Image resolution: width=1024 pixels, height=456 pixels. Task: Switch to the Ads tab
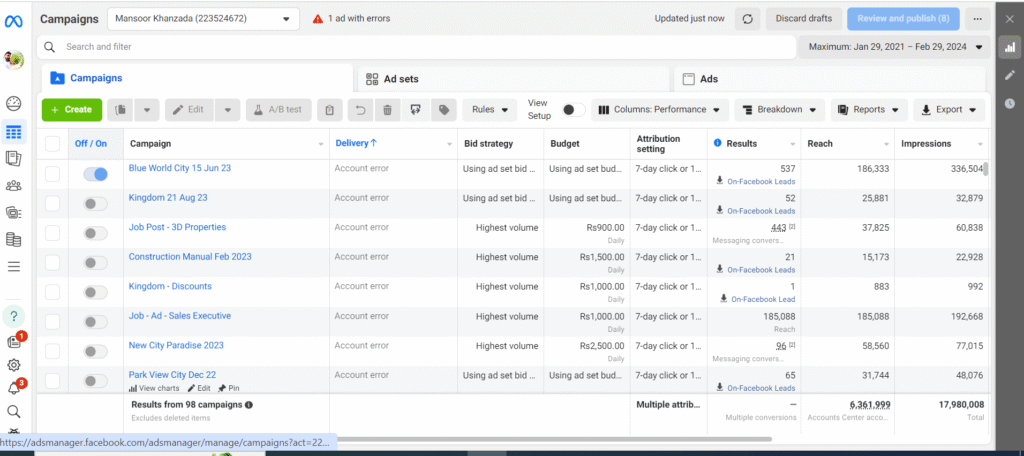coord(829,79)
